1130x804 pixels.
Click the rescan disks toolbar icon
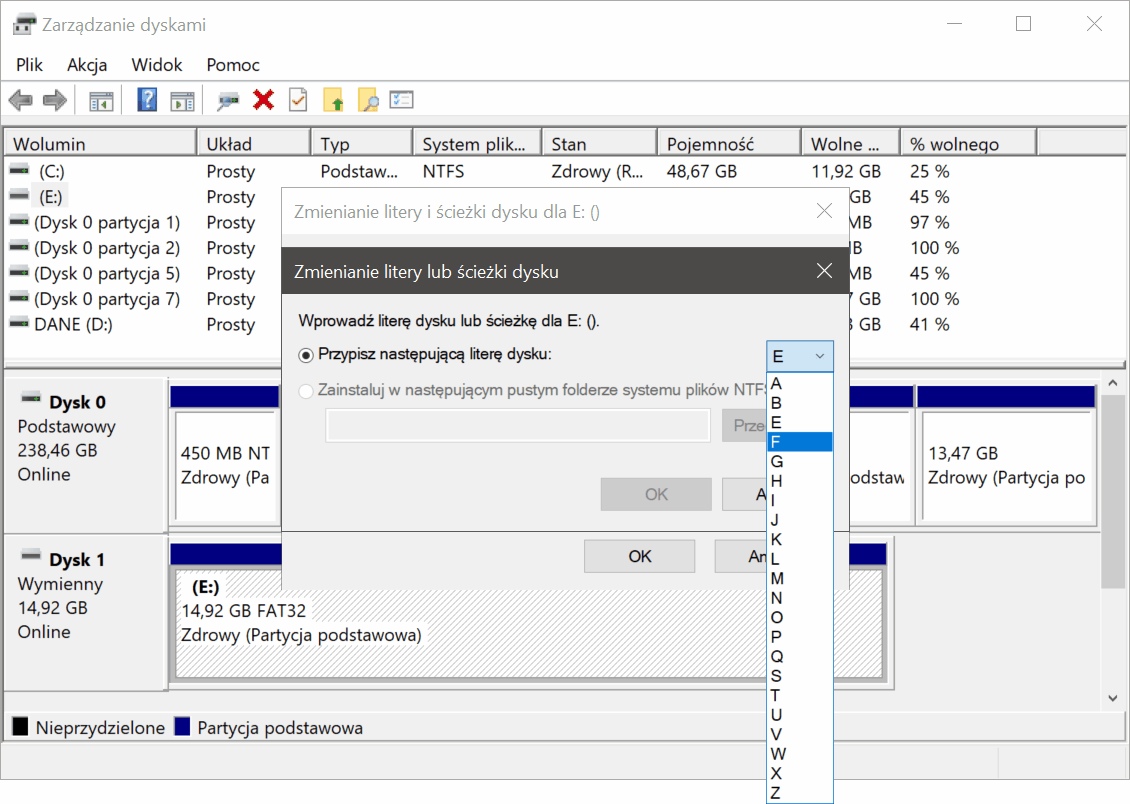pyautogui.click(x=229, y=100)
